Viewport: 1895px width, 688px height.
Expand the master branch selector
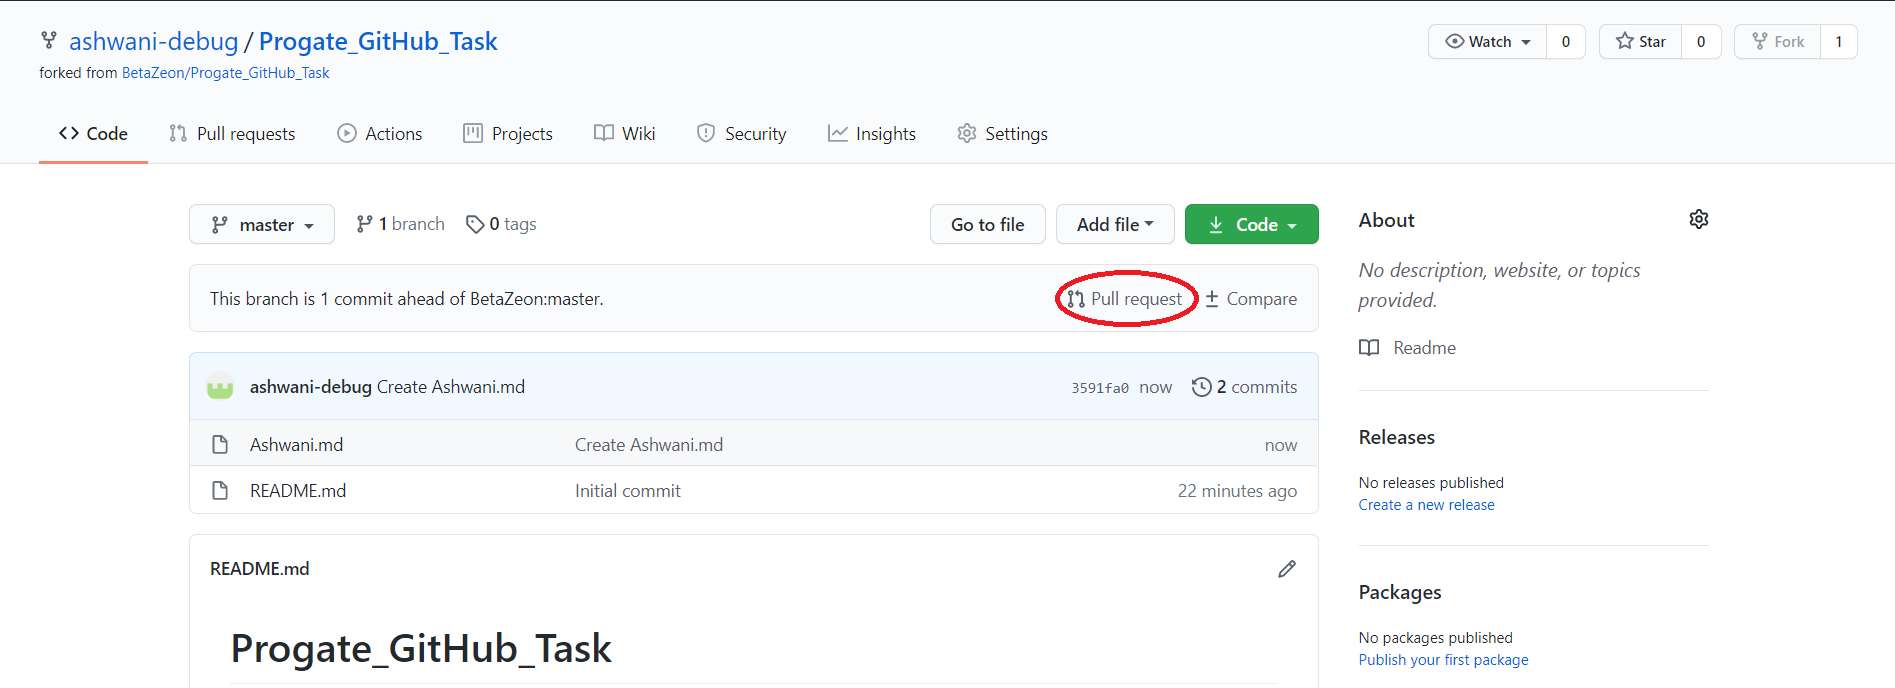click(x=262, y=225)
